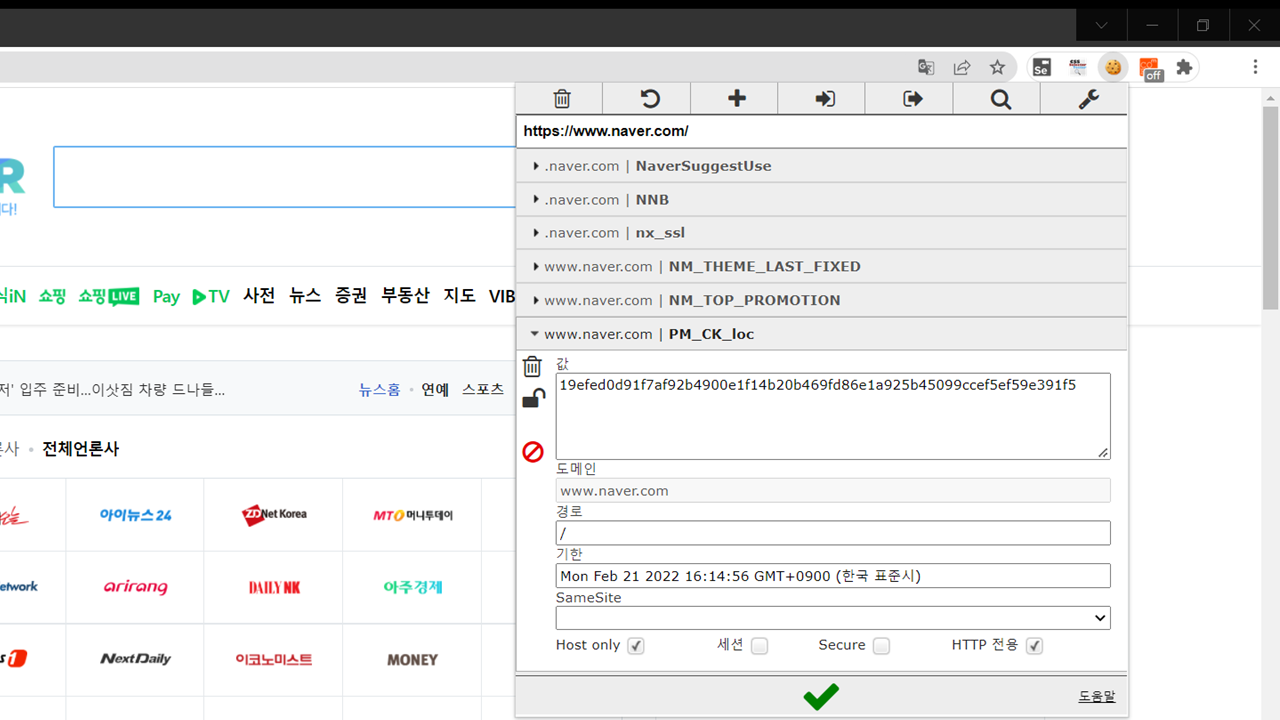This screenshot has width=1280, height=720.
Task: Toggle the Host only checkbox
Action: (635, 646)
